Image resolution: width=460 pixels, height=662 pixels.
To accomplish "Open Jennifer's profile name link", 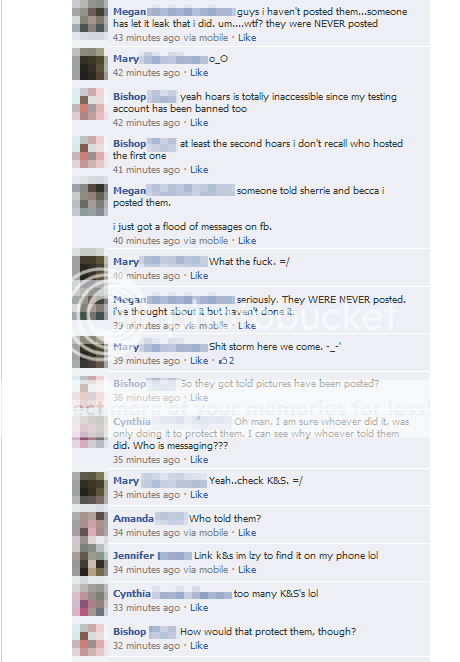I will tap(133, 556).
